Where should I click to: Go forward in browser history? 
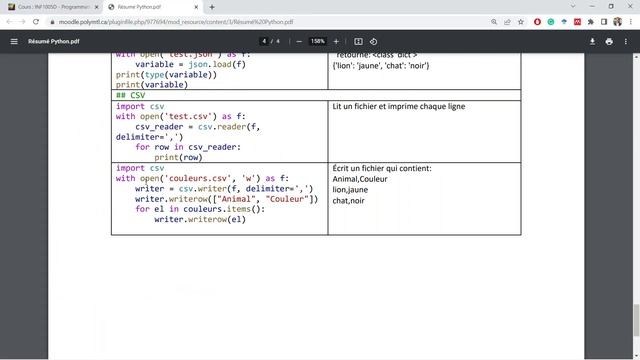(22, 22)
